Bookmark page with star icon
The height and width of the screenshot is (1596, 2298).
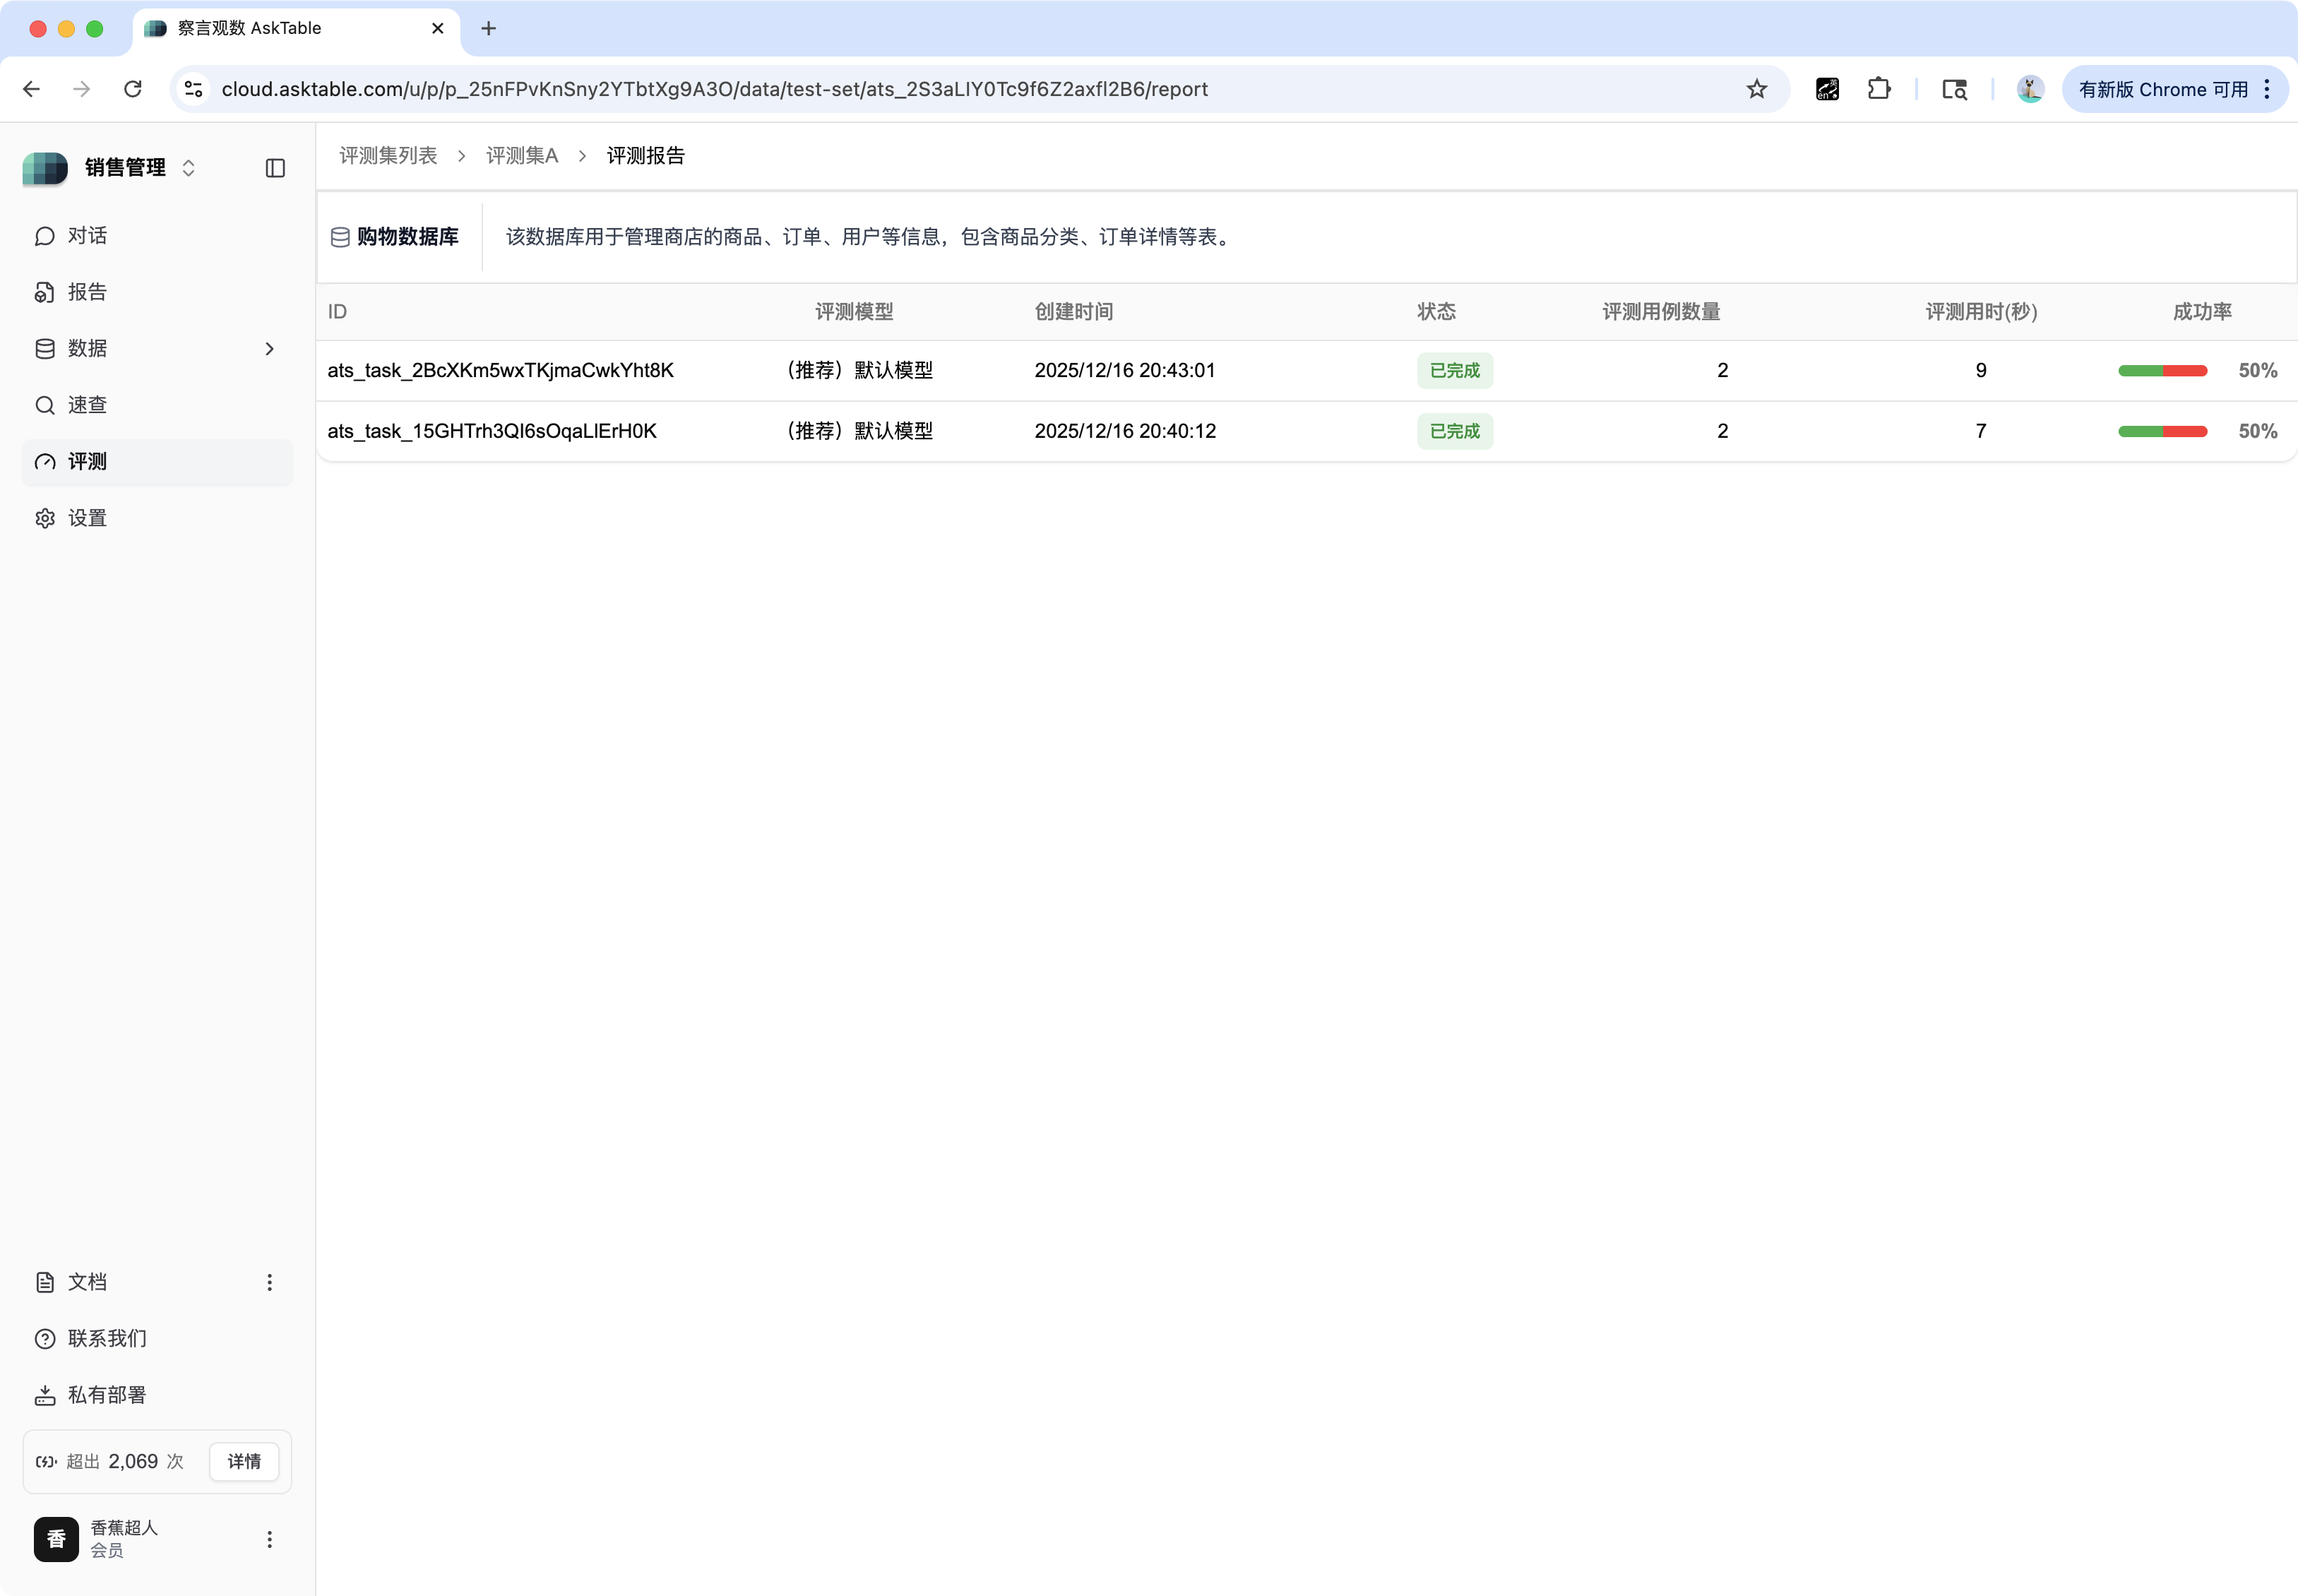point(1756,89)
